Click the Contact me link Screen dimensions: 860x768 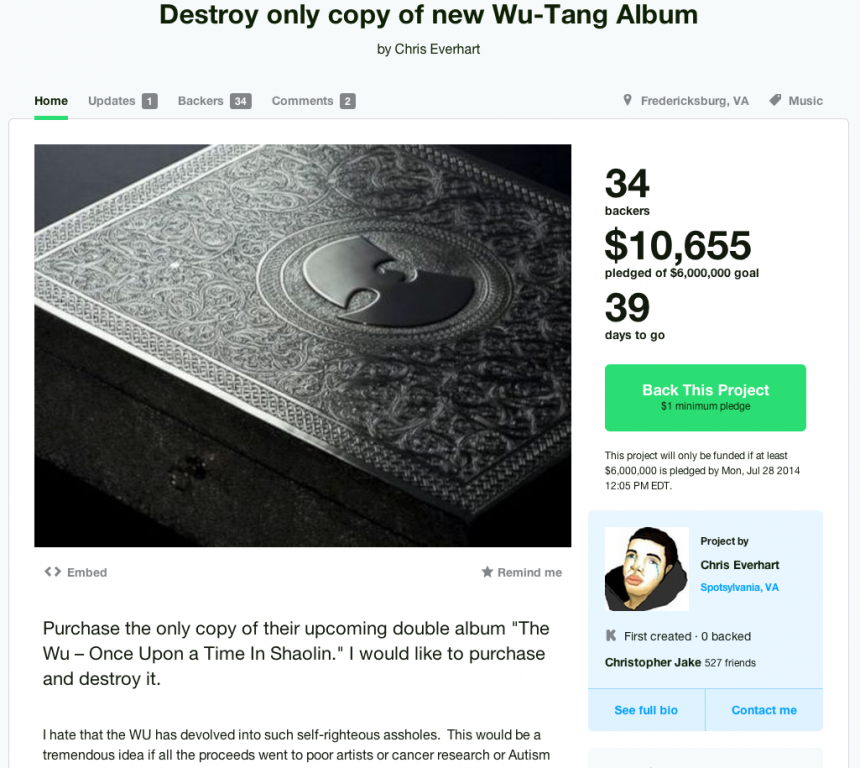click(764, 710)
